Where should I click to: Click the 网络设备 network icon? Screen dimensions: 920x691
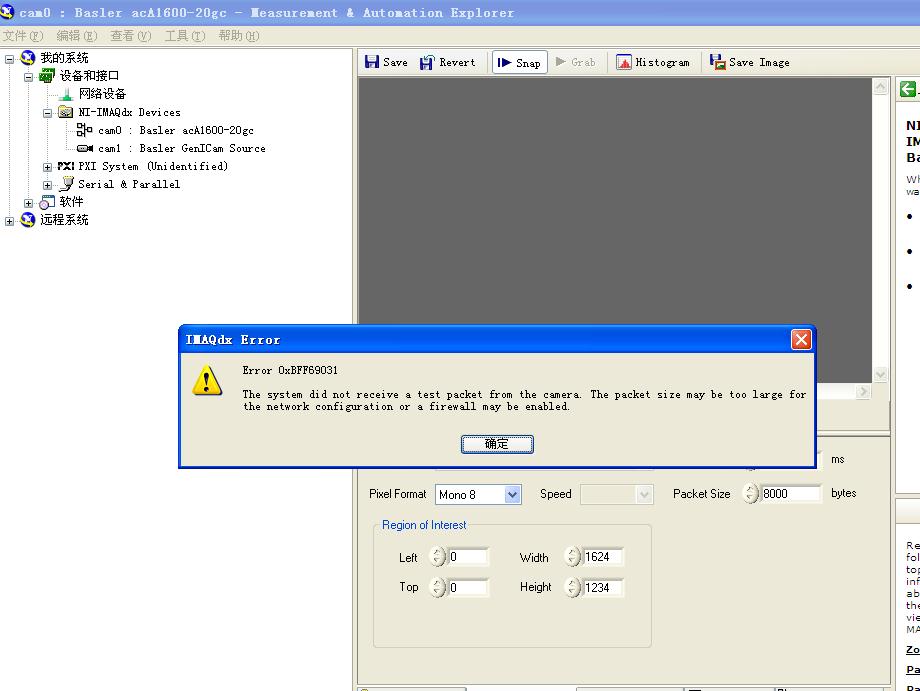tap(66, 94)
